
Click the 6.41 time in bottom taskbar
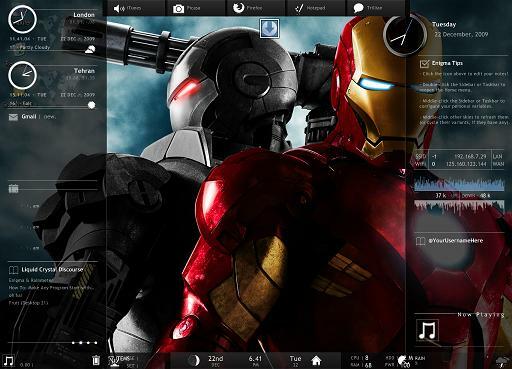255,359
